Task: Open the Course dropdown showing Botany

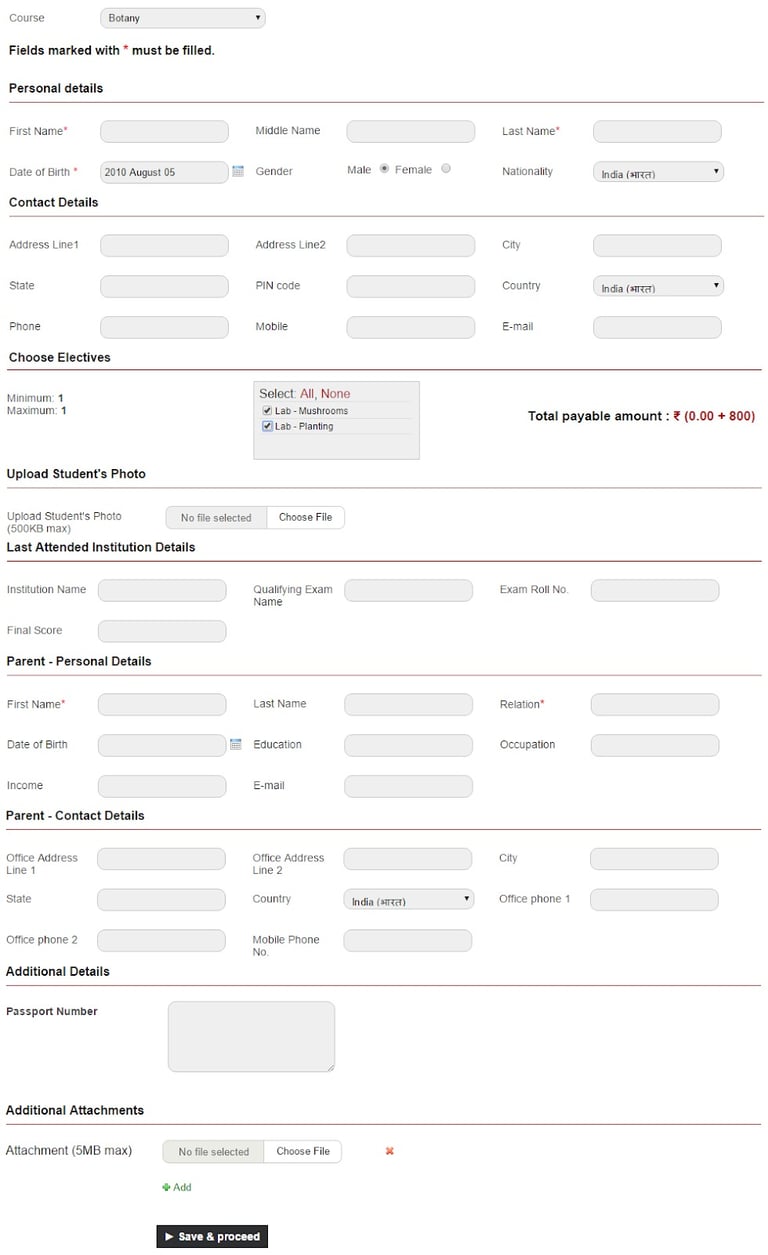Action: [x=183, y=18]
